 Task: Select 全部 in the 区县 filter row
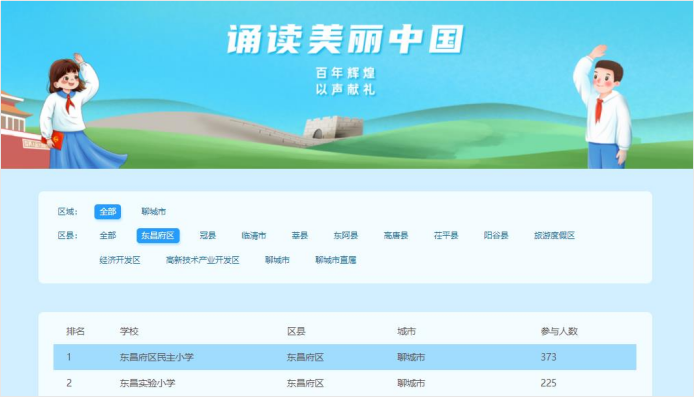(108, 235)
